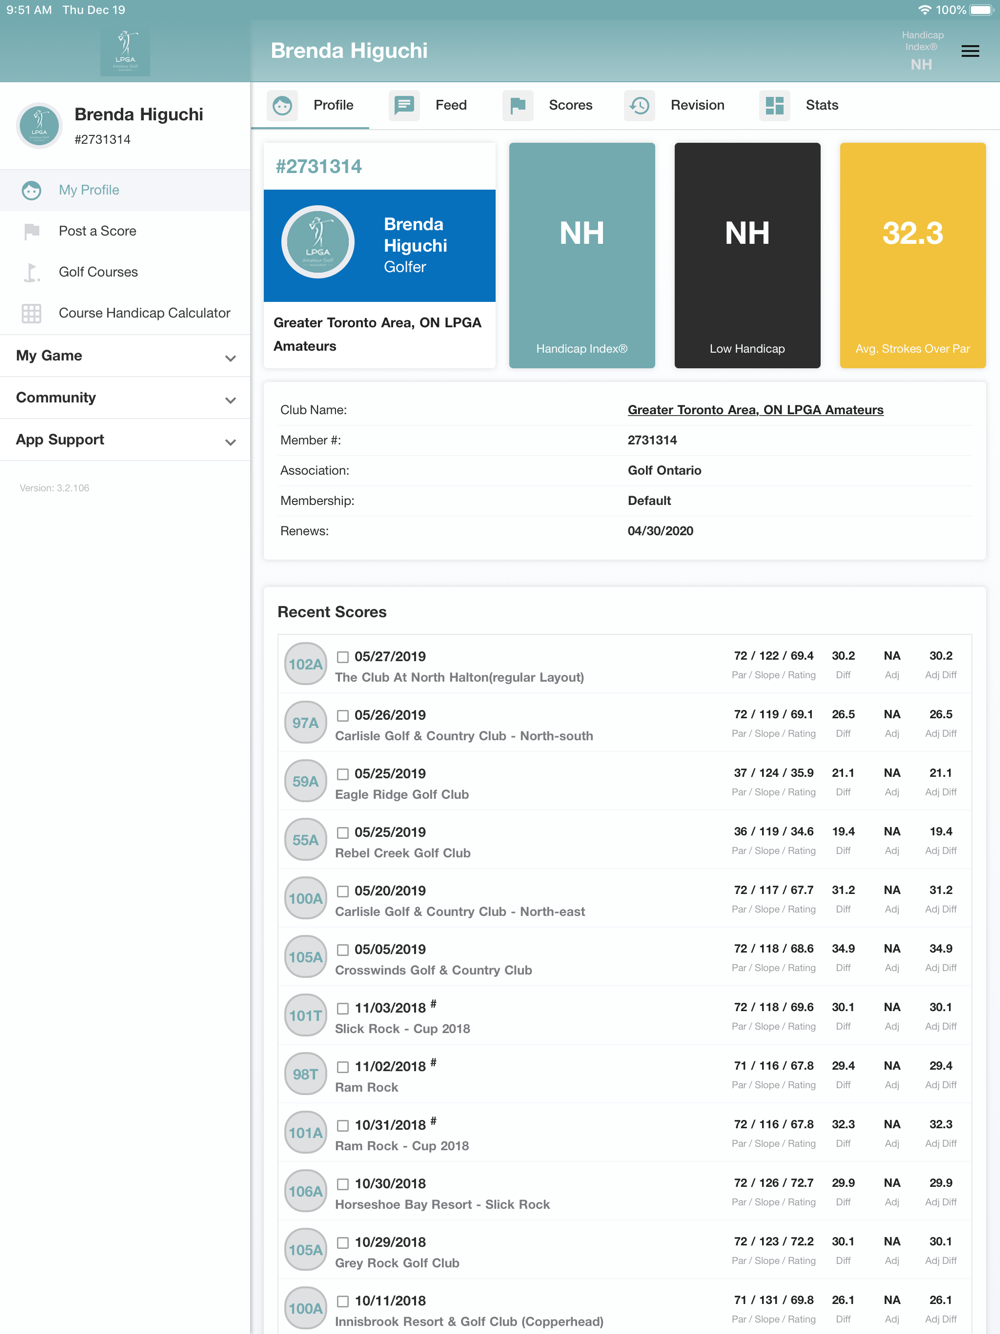Tap the 55A score badge
This screenshot has width=1000, height=1334.
(305, 840)
